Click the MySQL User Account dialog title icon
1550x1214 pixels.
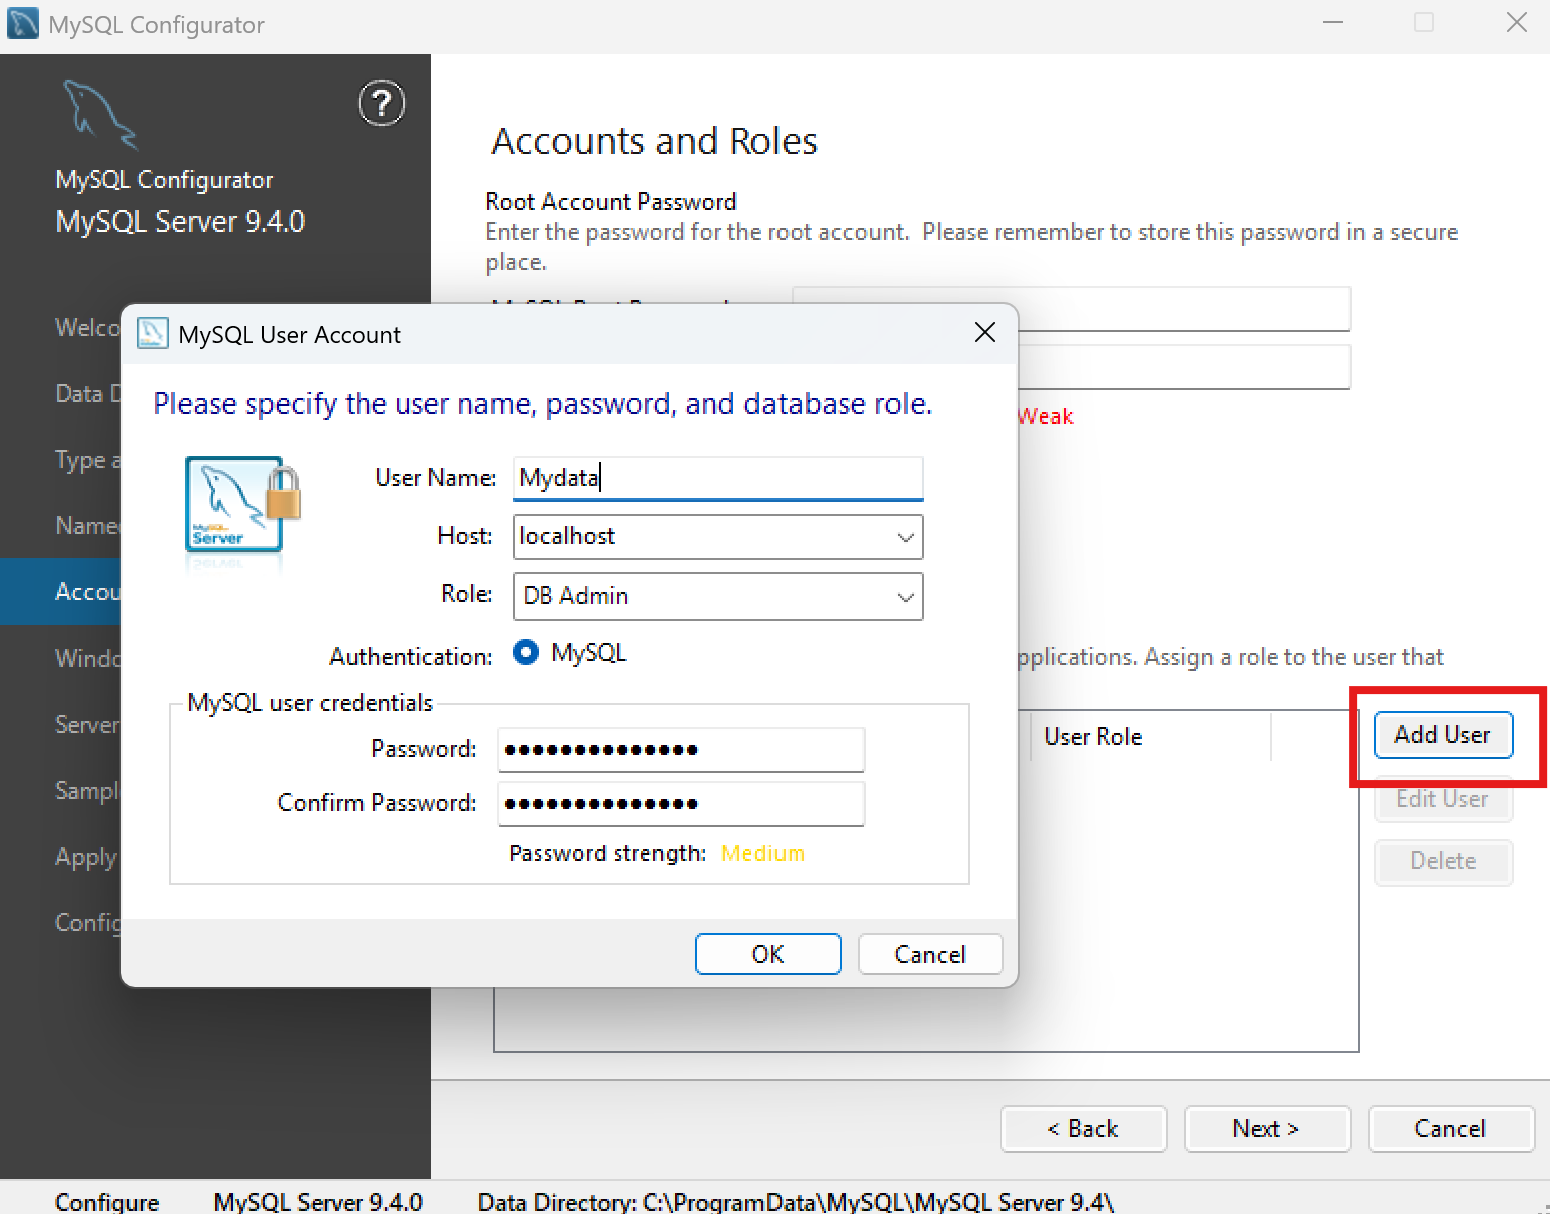tap(152, 334)
